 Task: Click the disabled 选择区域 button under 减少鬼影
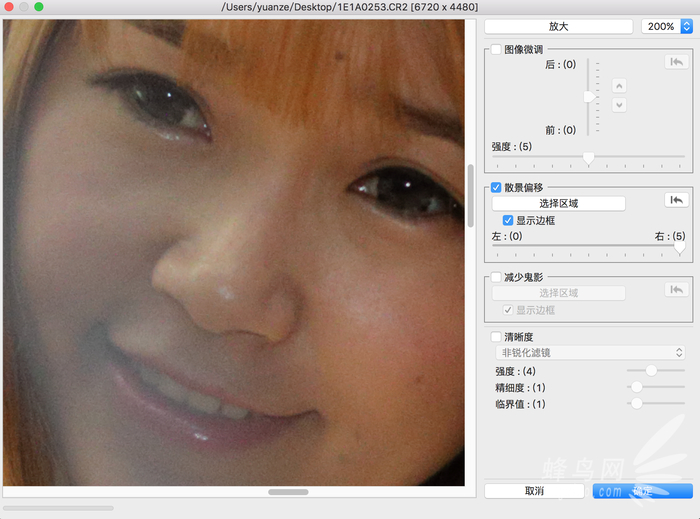(558, 293)
